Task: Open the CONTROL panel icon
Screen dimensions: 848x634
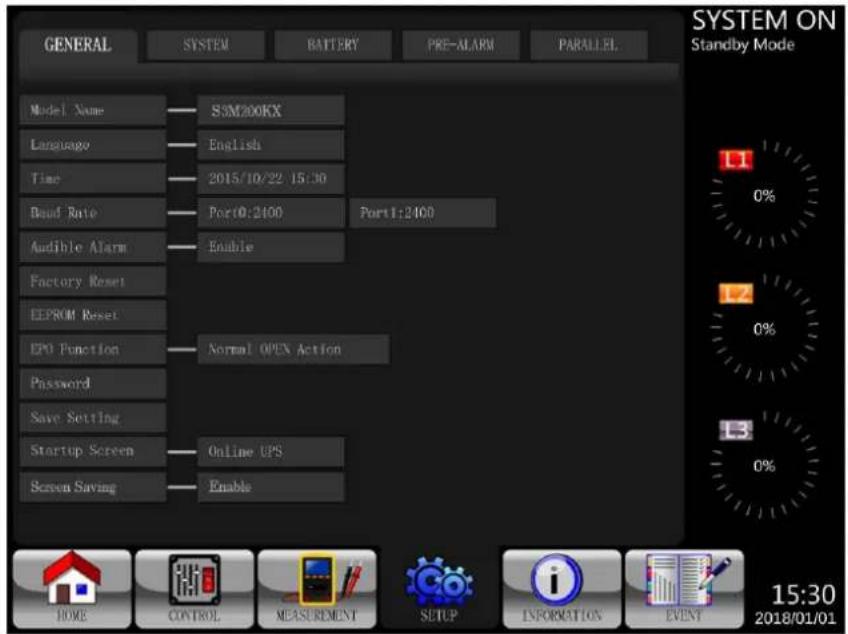Action: pos(194,589)
